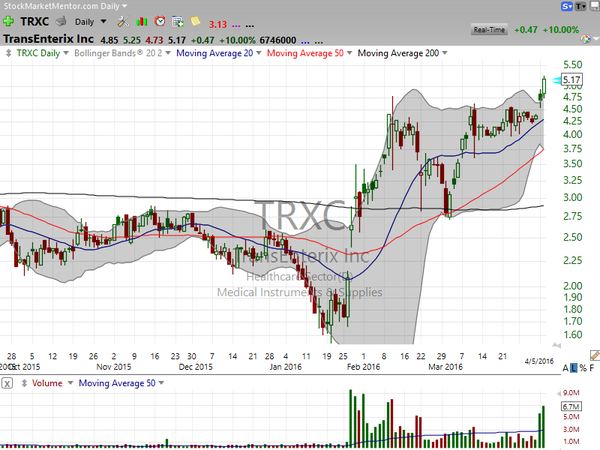The width and height of the screenshot is (600, 450).
Task: Click the Feb 2016 label on the time axis
Action: [x=364, y=367]
